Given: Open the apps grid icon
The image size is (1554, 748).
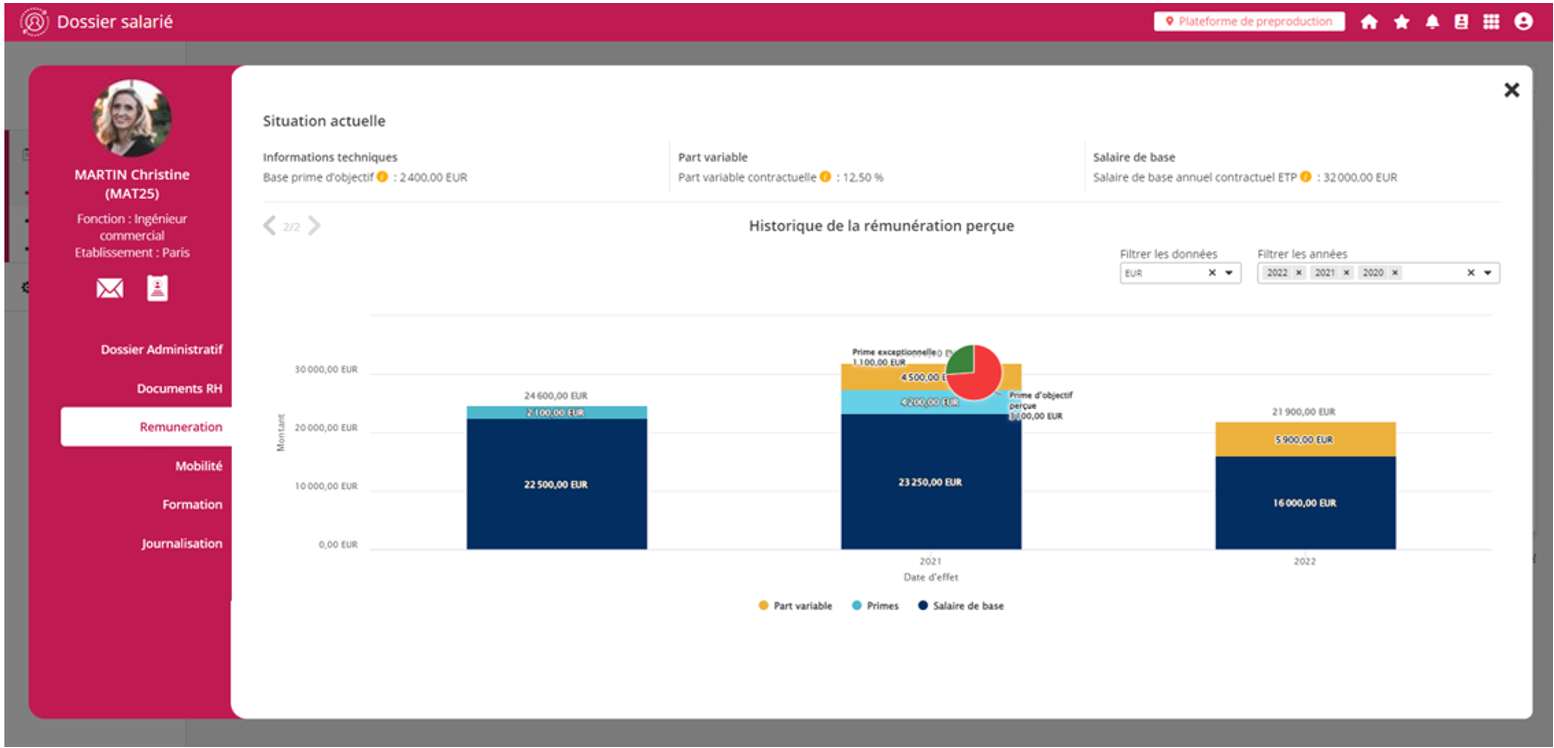Looking at the screenshot, I should (x=1491, y=22).
